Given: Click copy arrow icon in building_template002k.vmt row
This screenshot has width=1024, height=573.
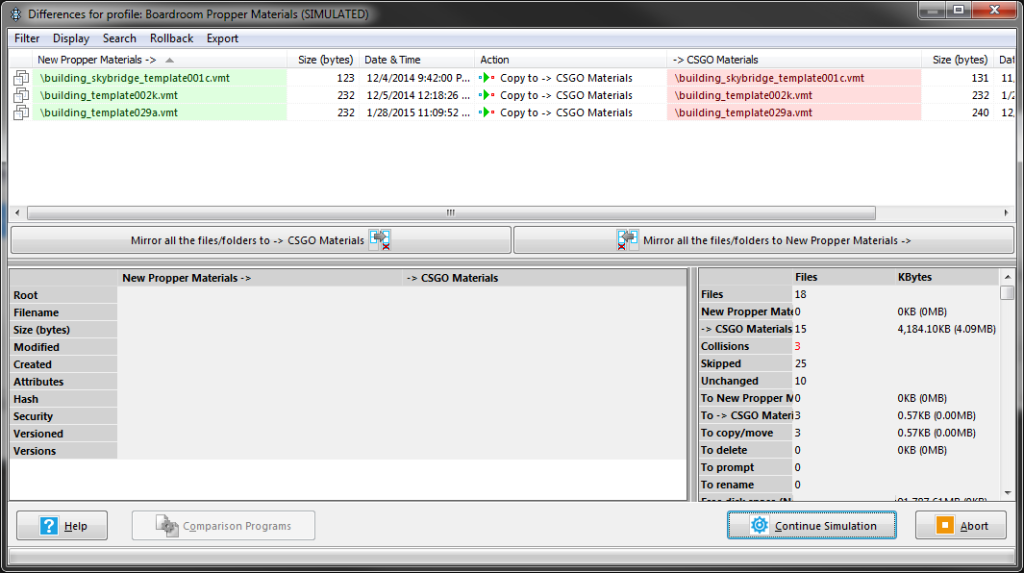Looking at the screenshot, I should coord(487,95).
